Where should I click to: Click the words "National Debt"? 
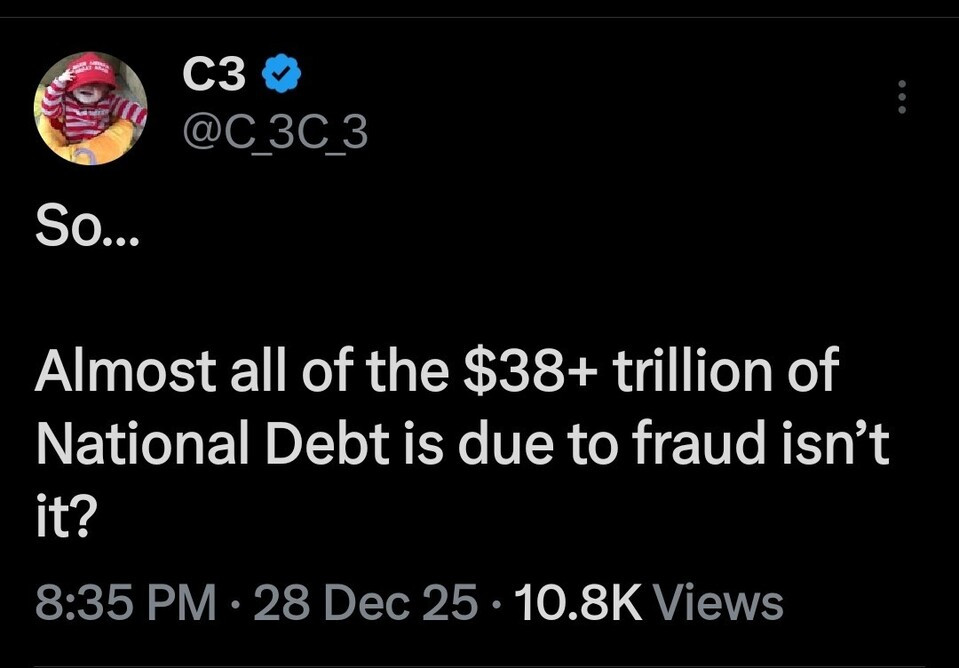212,445
